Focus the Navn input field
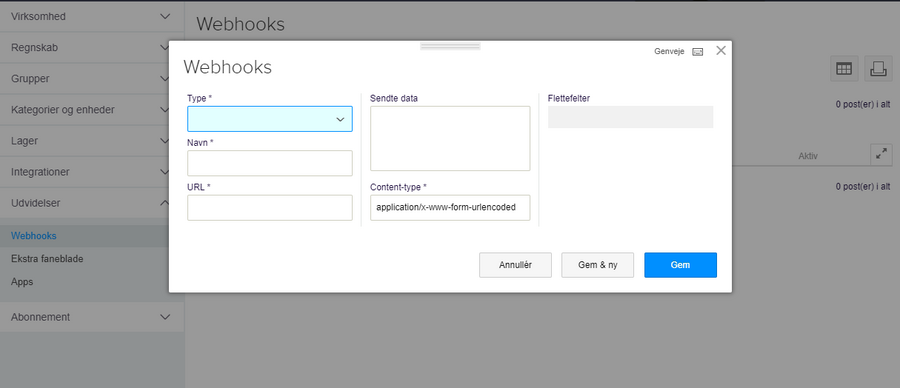 pos(270,163)
